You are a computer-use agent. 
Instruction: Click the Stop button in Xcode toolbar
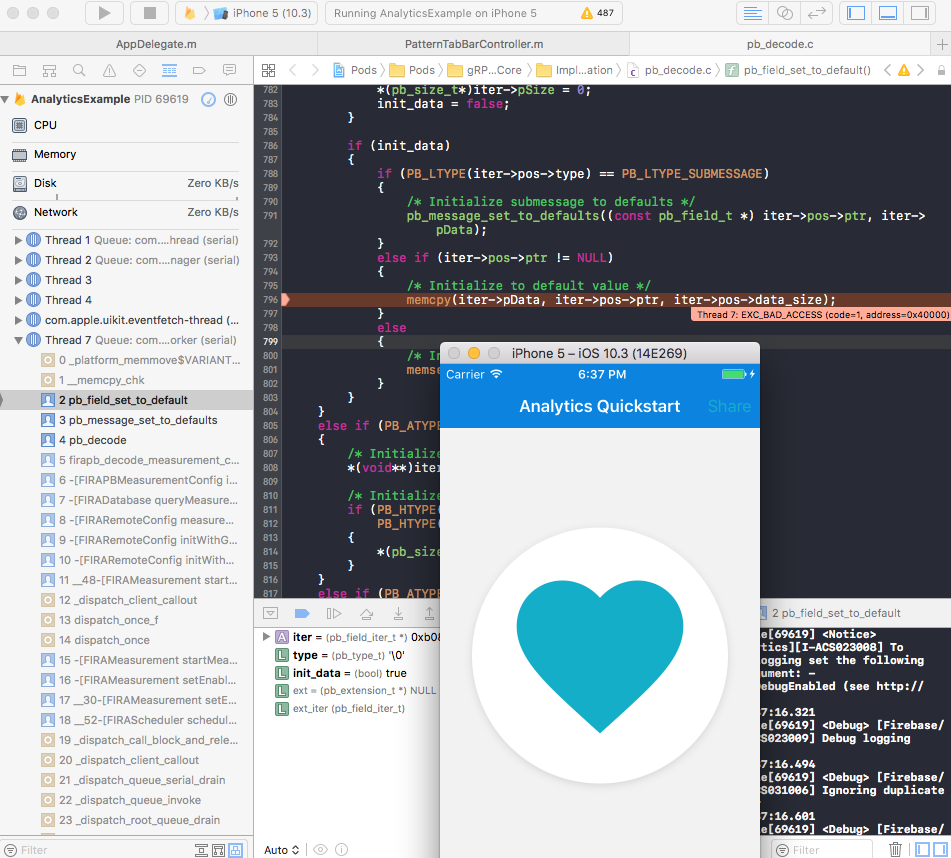coord(150,13)
